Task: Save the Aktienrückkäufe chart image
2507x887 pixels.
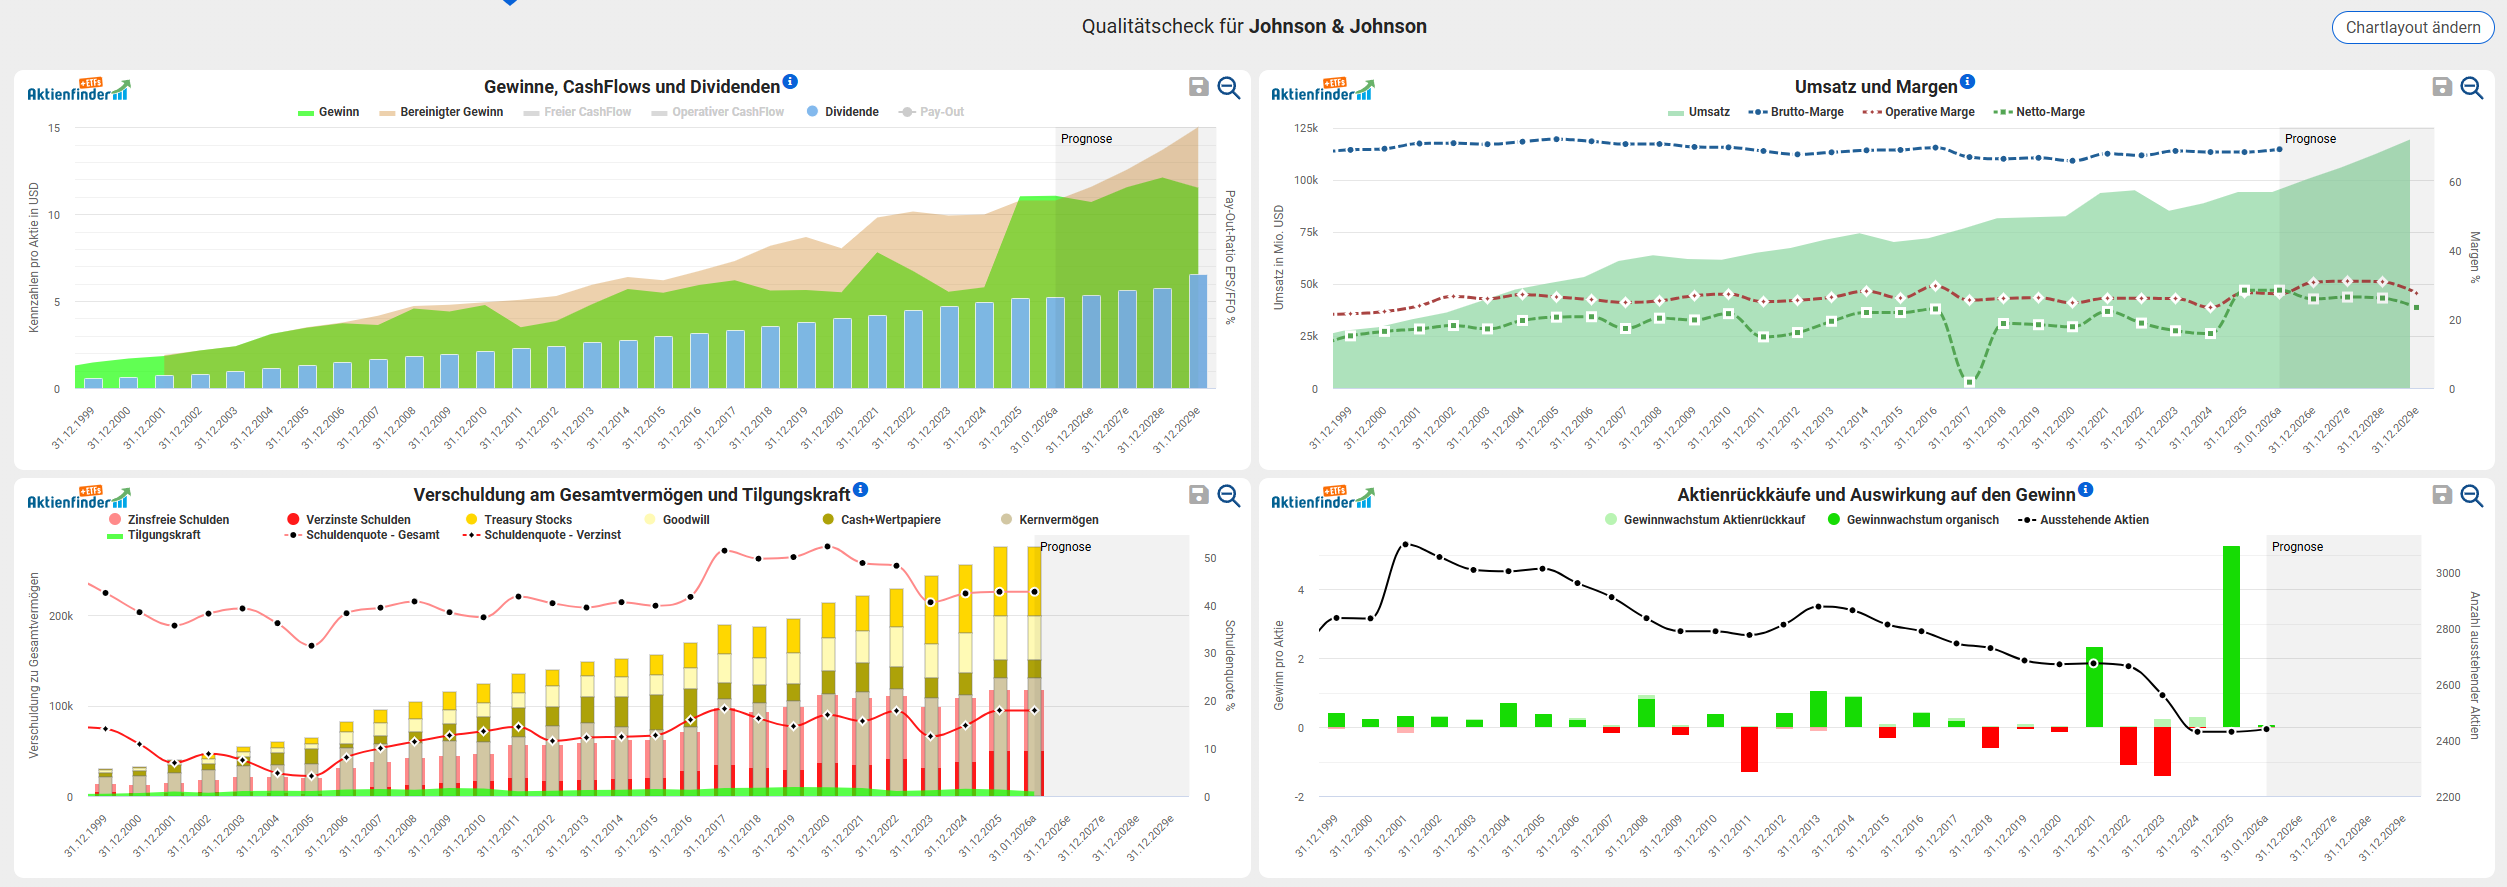Action: 2442,495
